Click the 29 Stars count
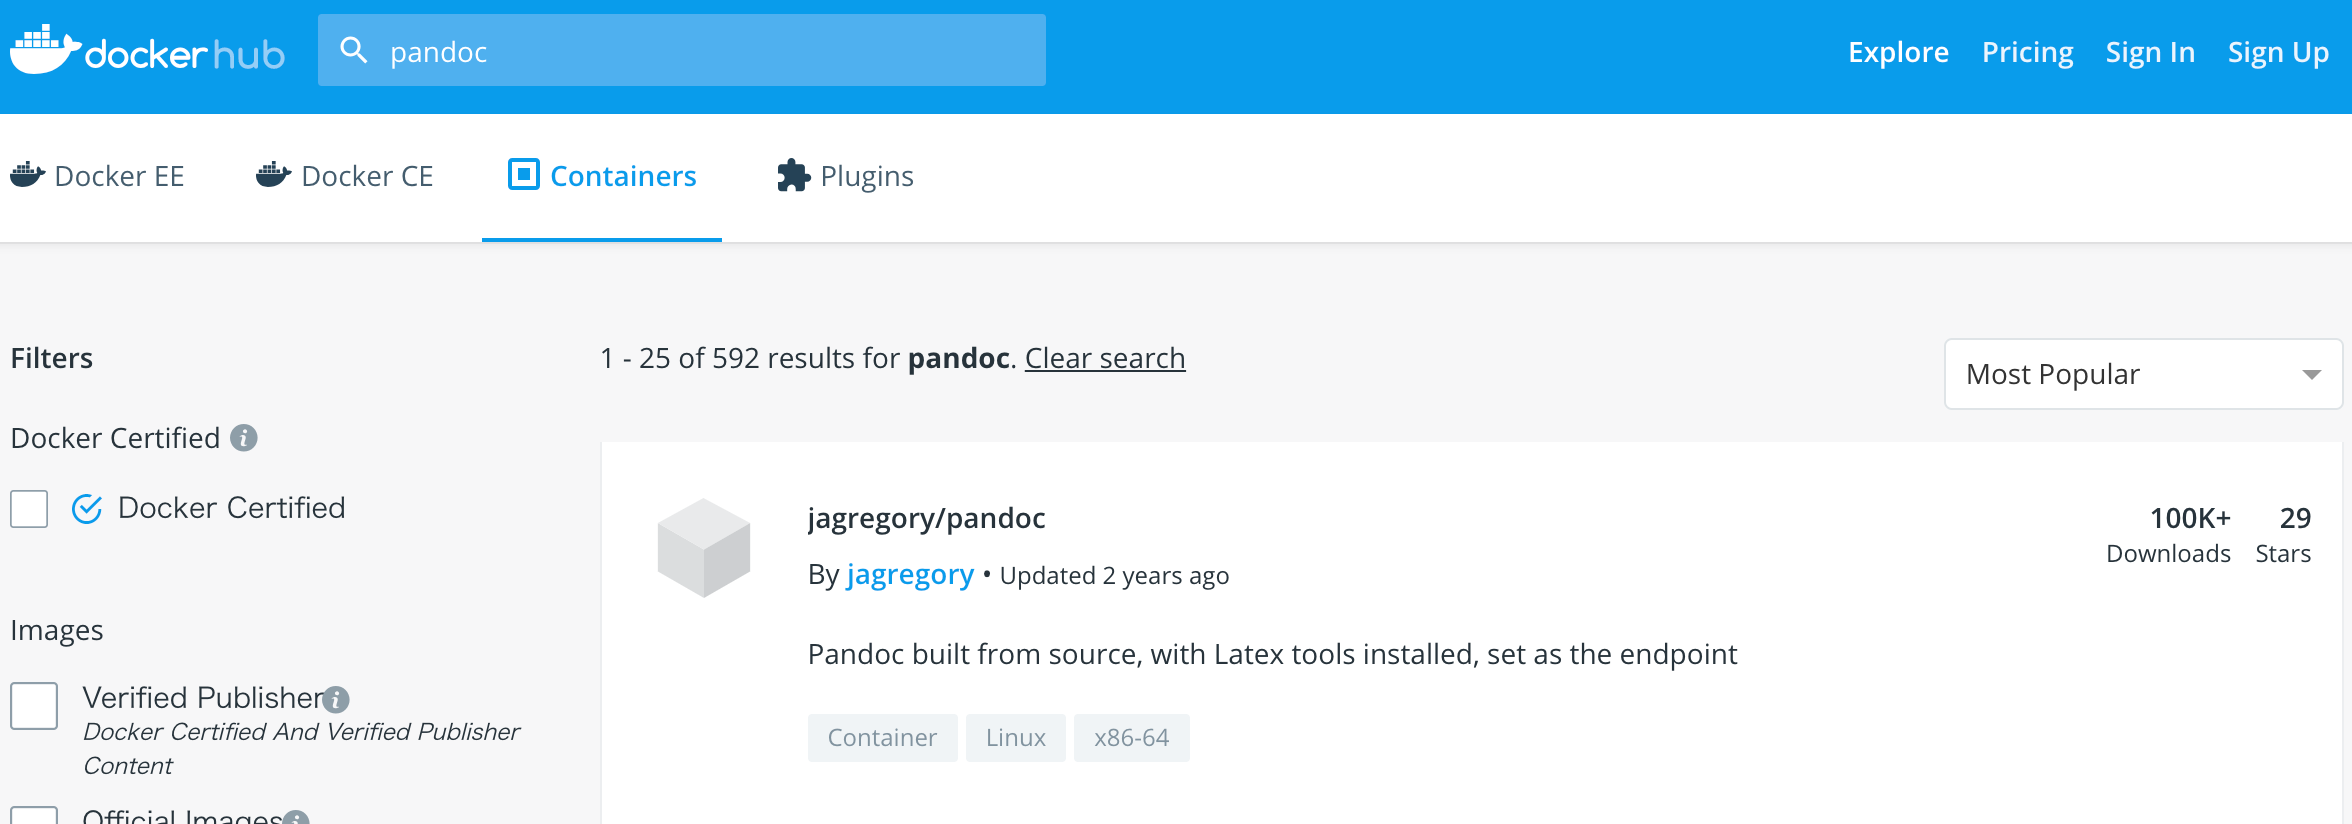The height and width of the screenshot is (824, 2352). [2283, 534]
